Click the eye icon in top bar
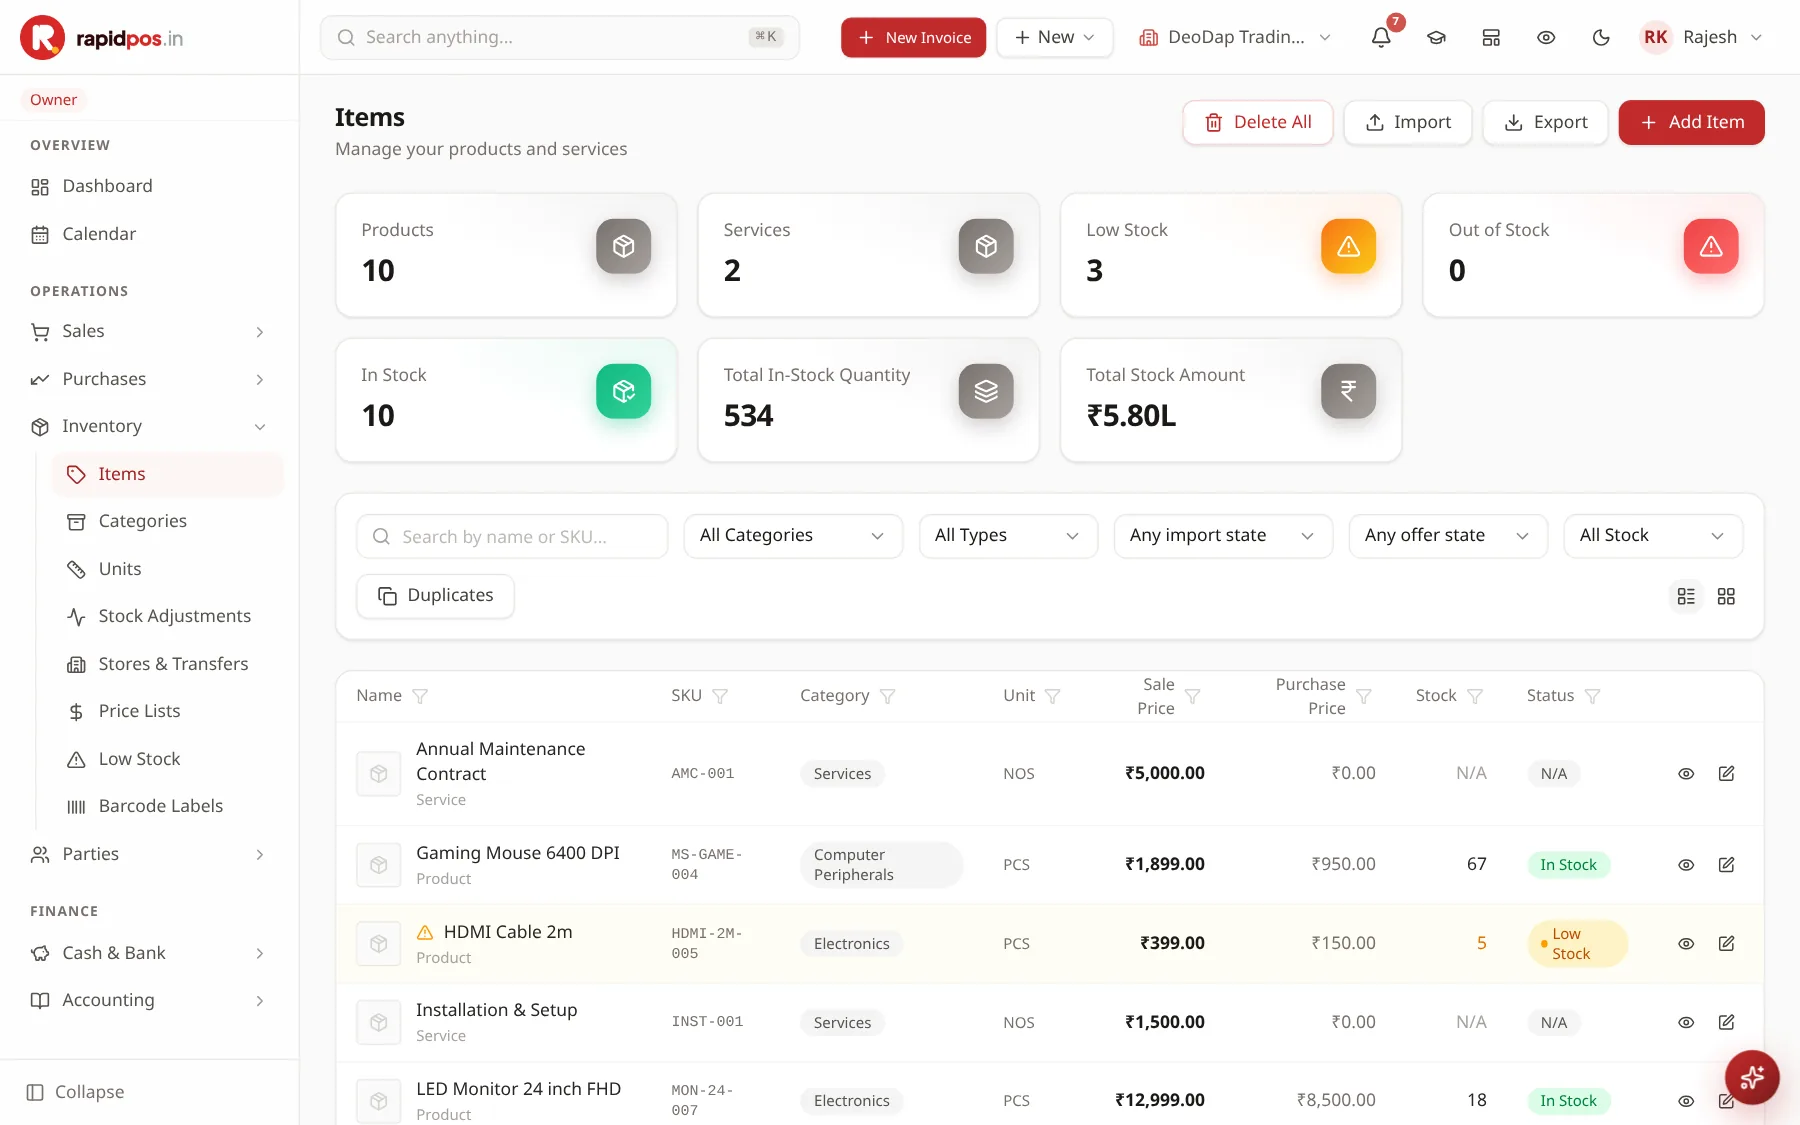The image size is (1800, 1125). tap(1546, 37)
